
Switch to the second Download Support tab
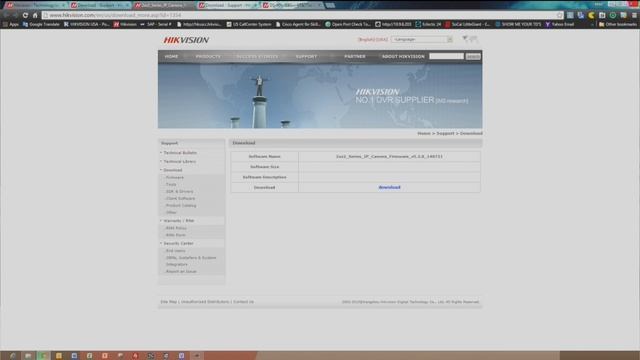point(100,5)
